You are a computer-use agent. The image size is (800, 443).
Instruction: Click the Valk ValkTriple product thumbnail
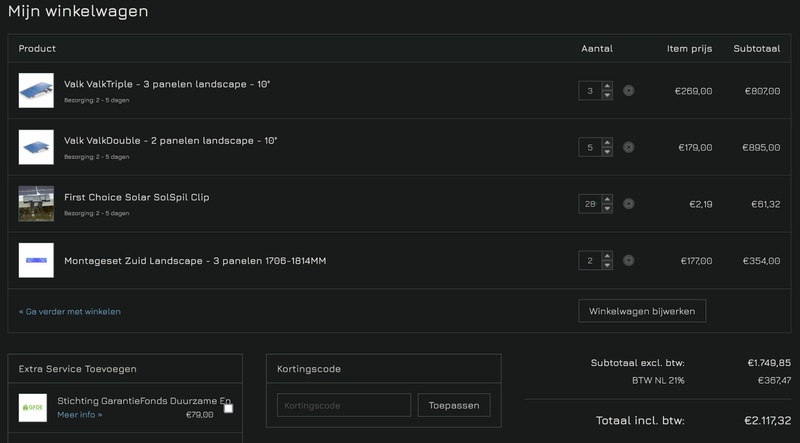click(x=36, y=90)
